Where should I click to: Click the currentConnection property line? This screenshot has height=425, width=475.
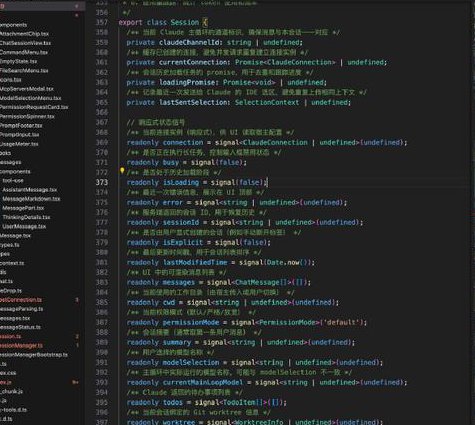(x=256, y=62)
